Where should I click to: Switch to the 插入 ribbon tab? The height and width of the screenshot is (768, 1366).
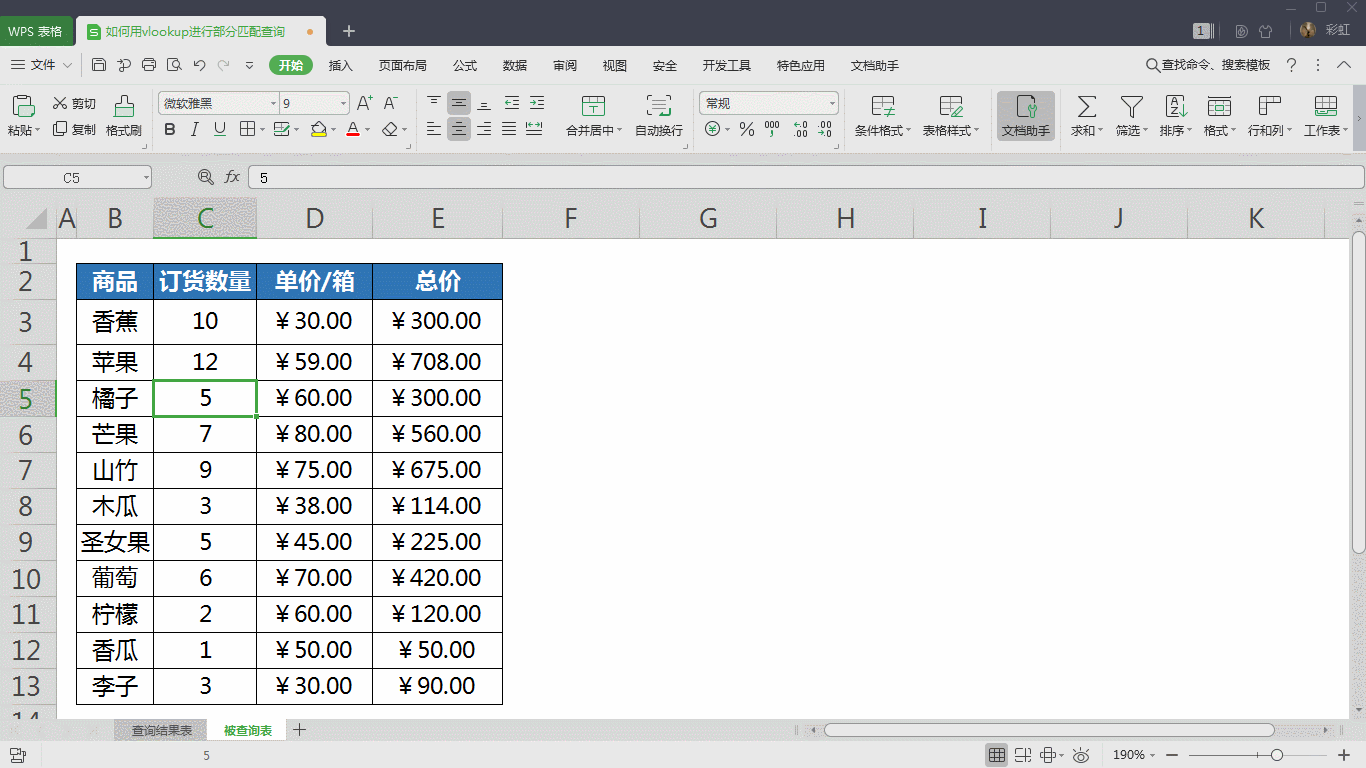pos(340,65)
